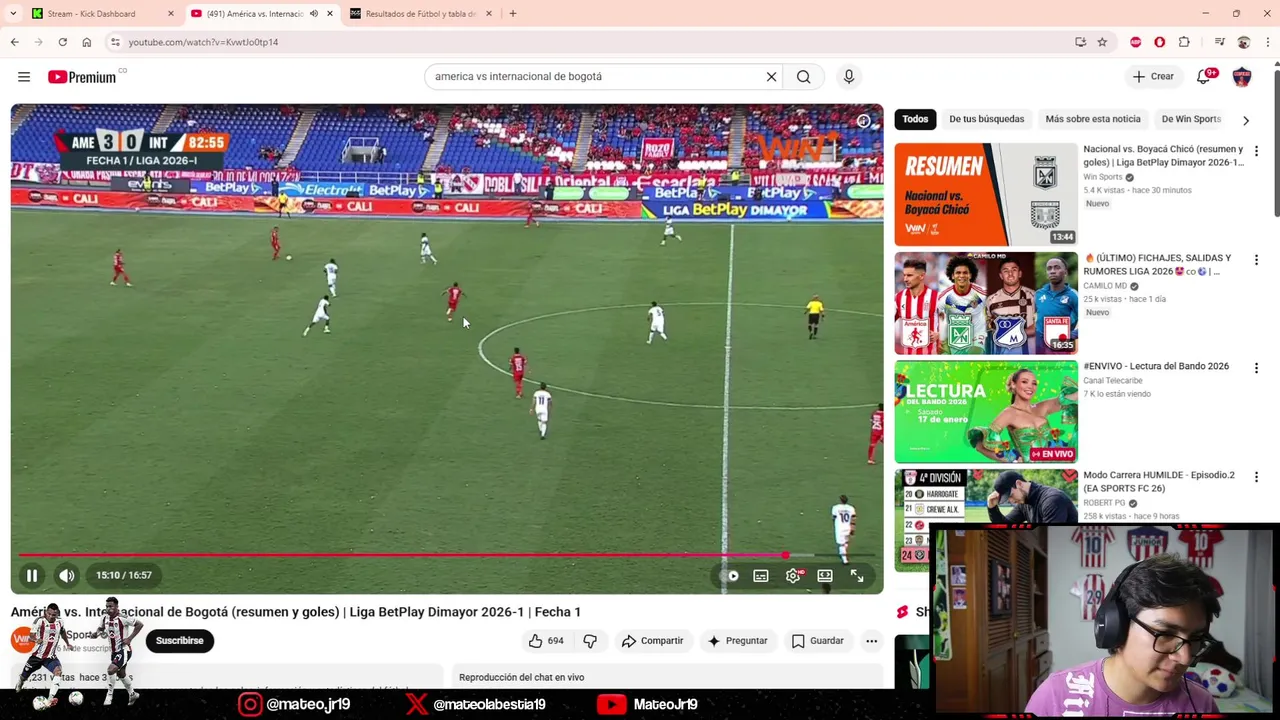1280x720 pixels.
Task: Open options for Modo Carrera HUMILDE
Action: click(x=1256, y=477)
